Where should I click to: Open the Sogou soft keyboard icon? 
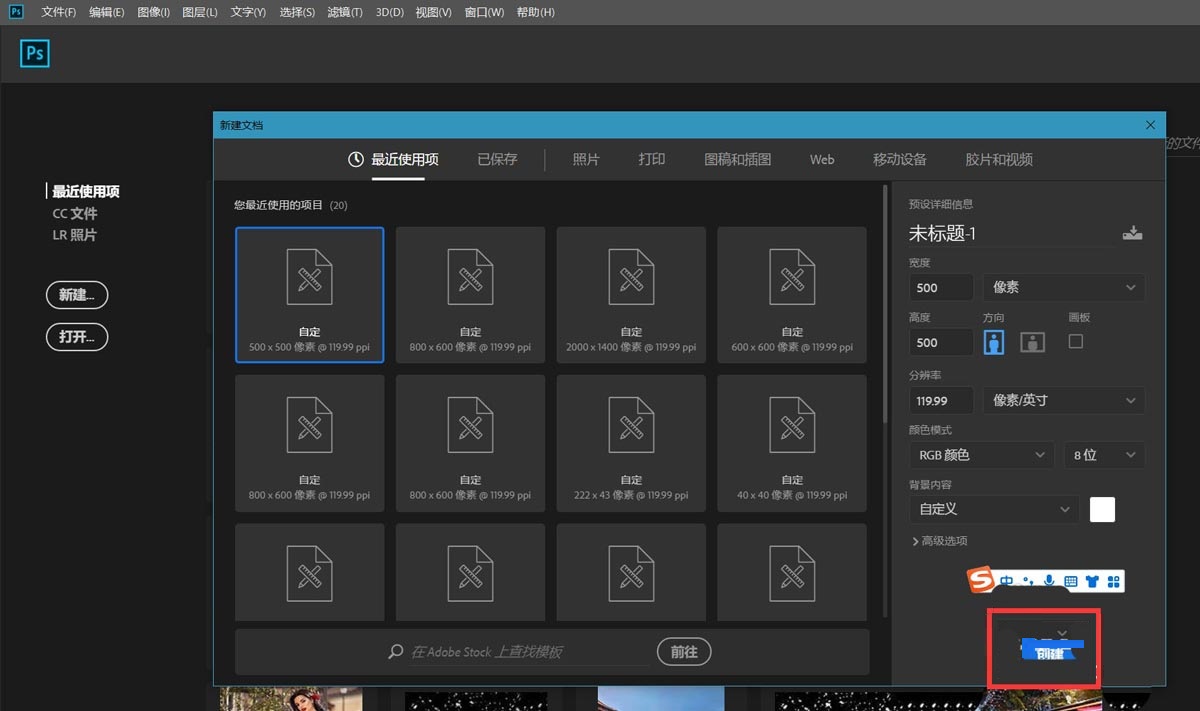point(1072,580)
